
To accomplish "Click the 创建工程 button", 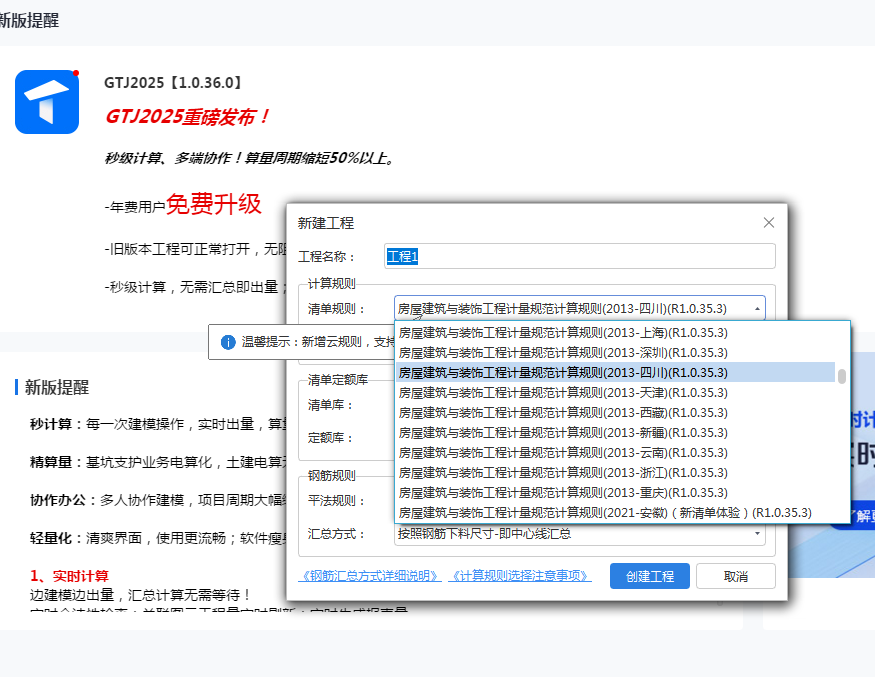I will [650, 576].
